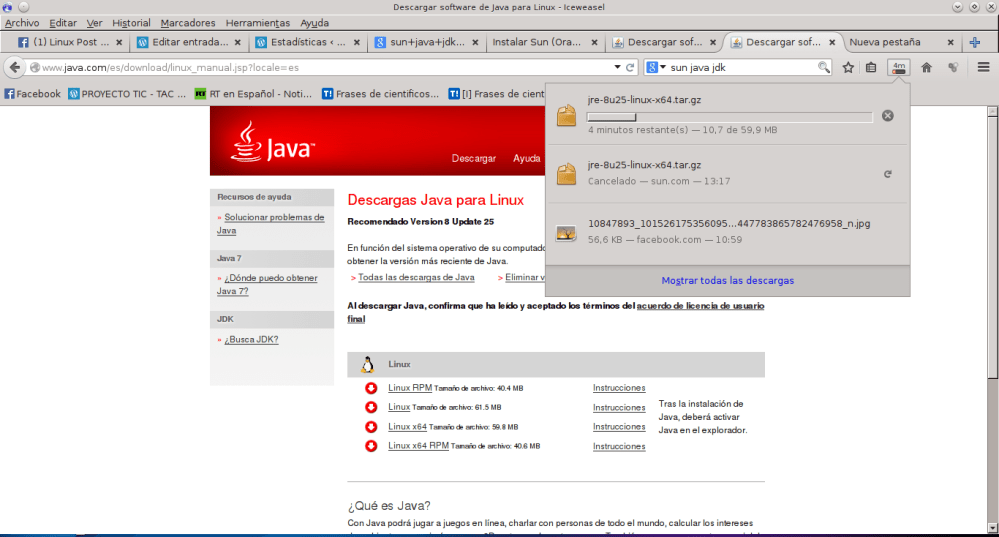Open URL history dropdown arrow in address bar

click(x=617, y=67)
